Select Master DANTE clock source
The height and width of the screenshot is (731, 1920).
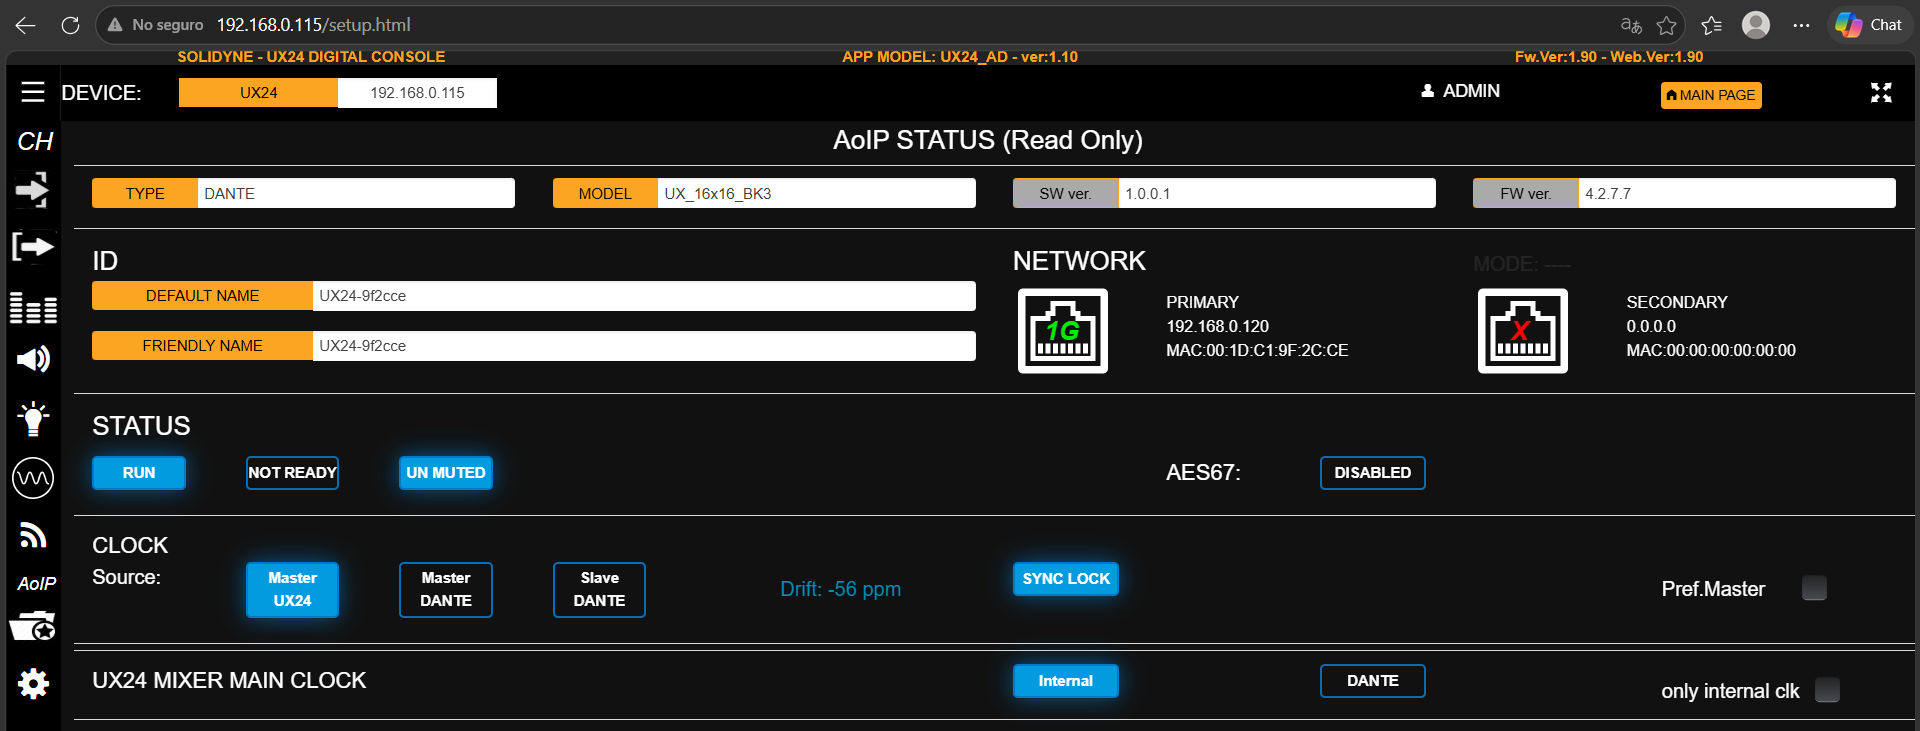(446, 590)
